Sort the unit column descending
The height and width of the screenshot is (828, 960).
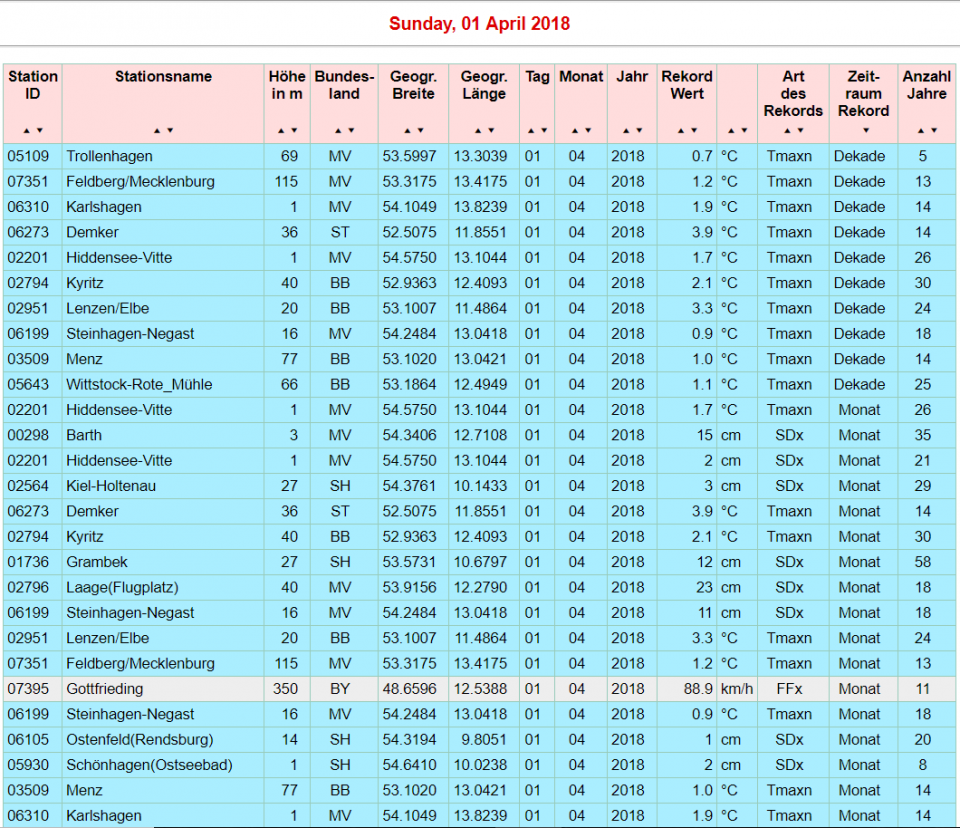(743, 130)
